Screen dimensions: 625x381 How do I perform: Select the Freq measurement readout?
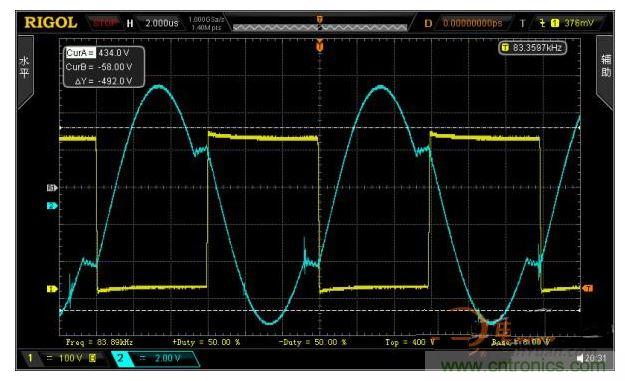(x=99, y=342)
